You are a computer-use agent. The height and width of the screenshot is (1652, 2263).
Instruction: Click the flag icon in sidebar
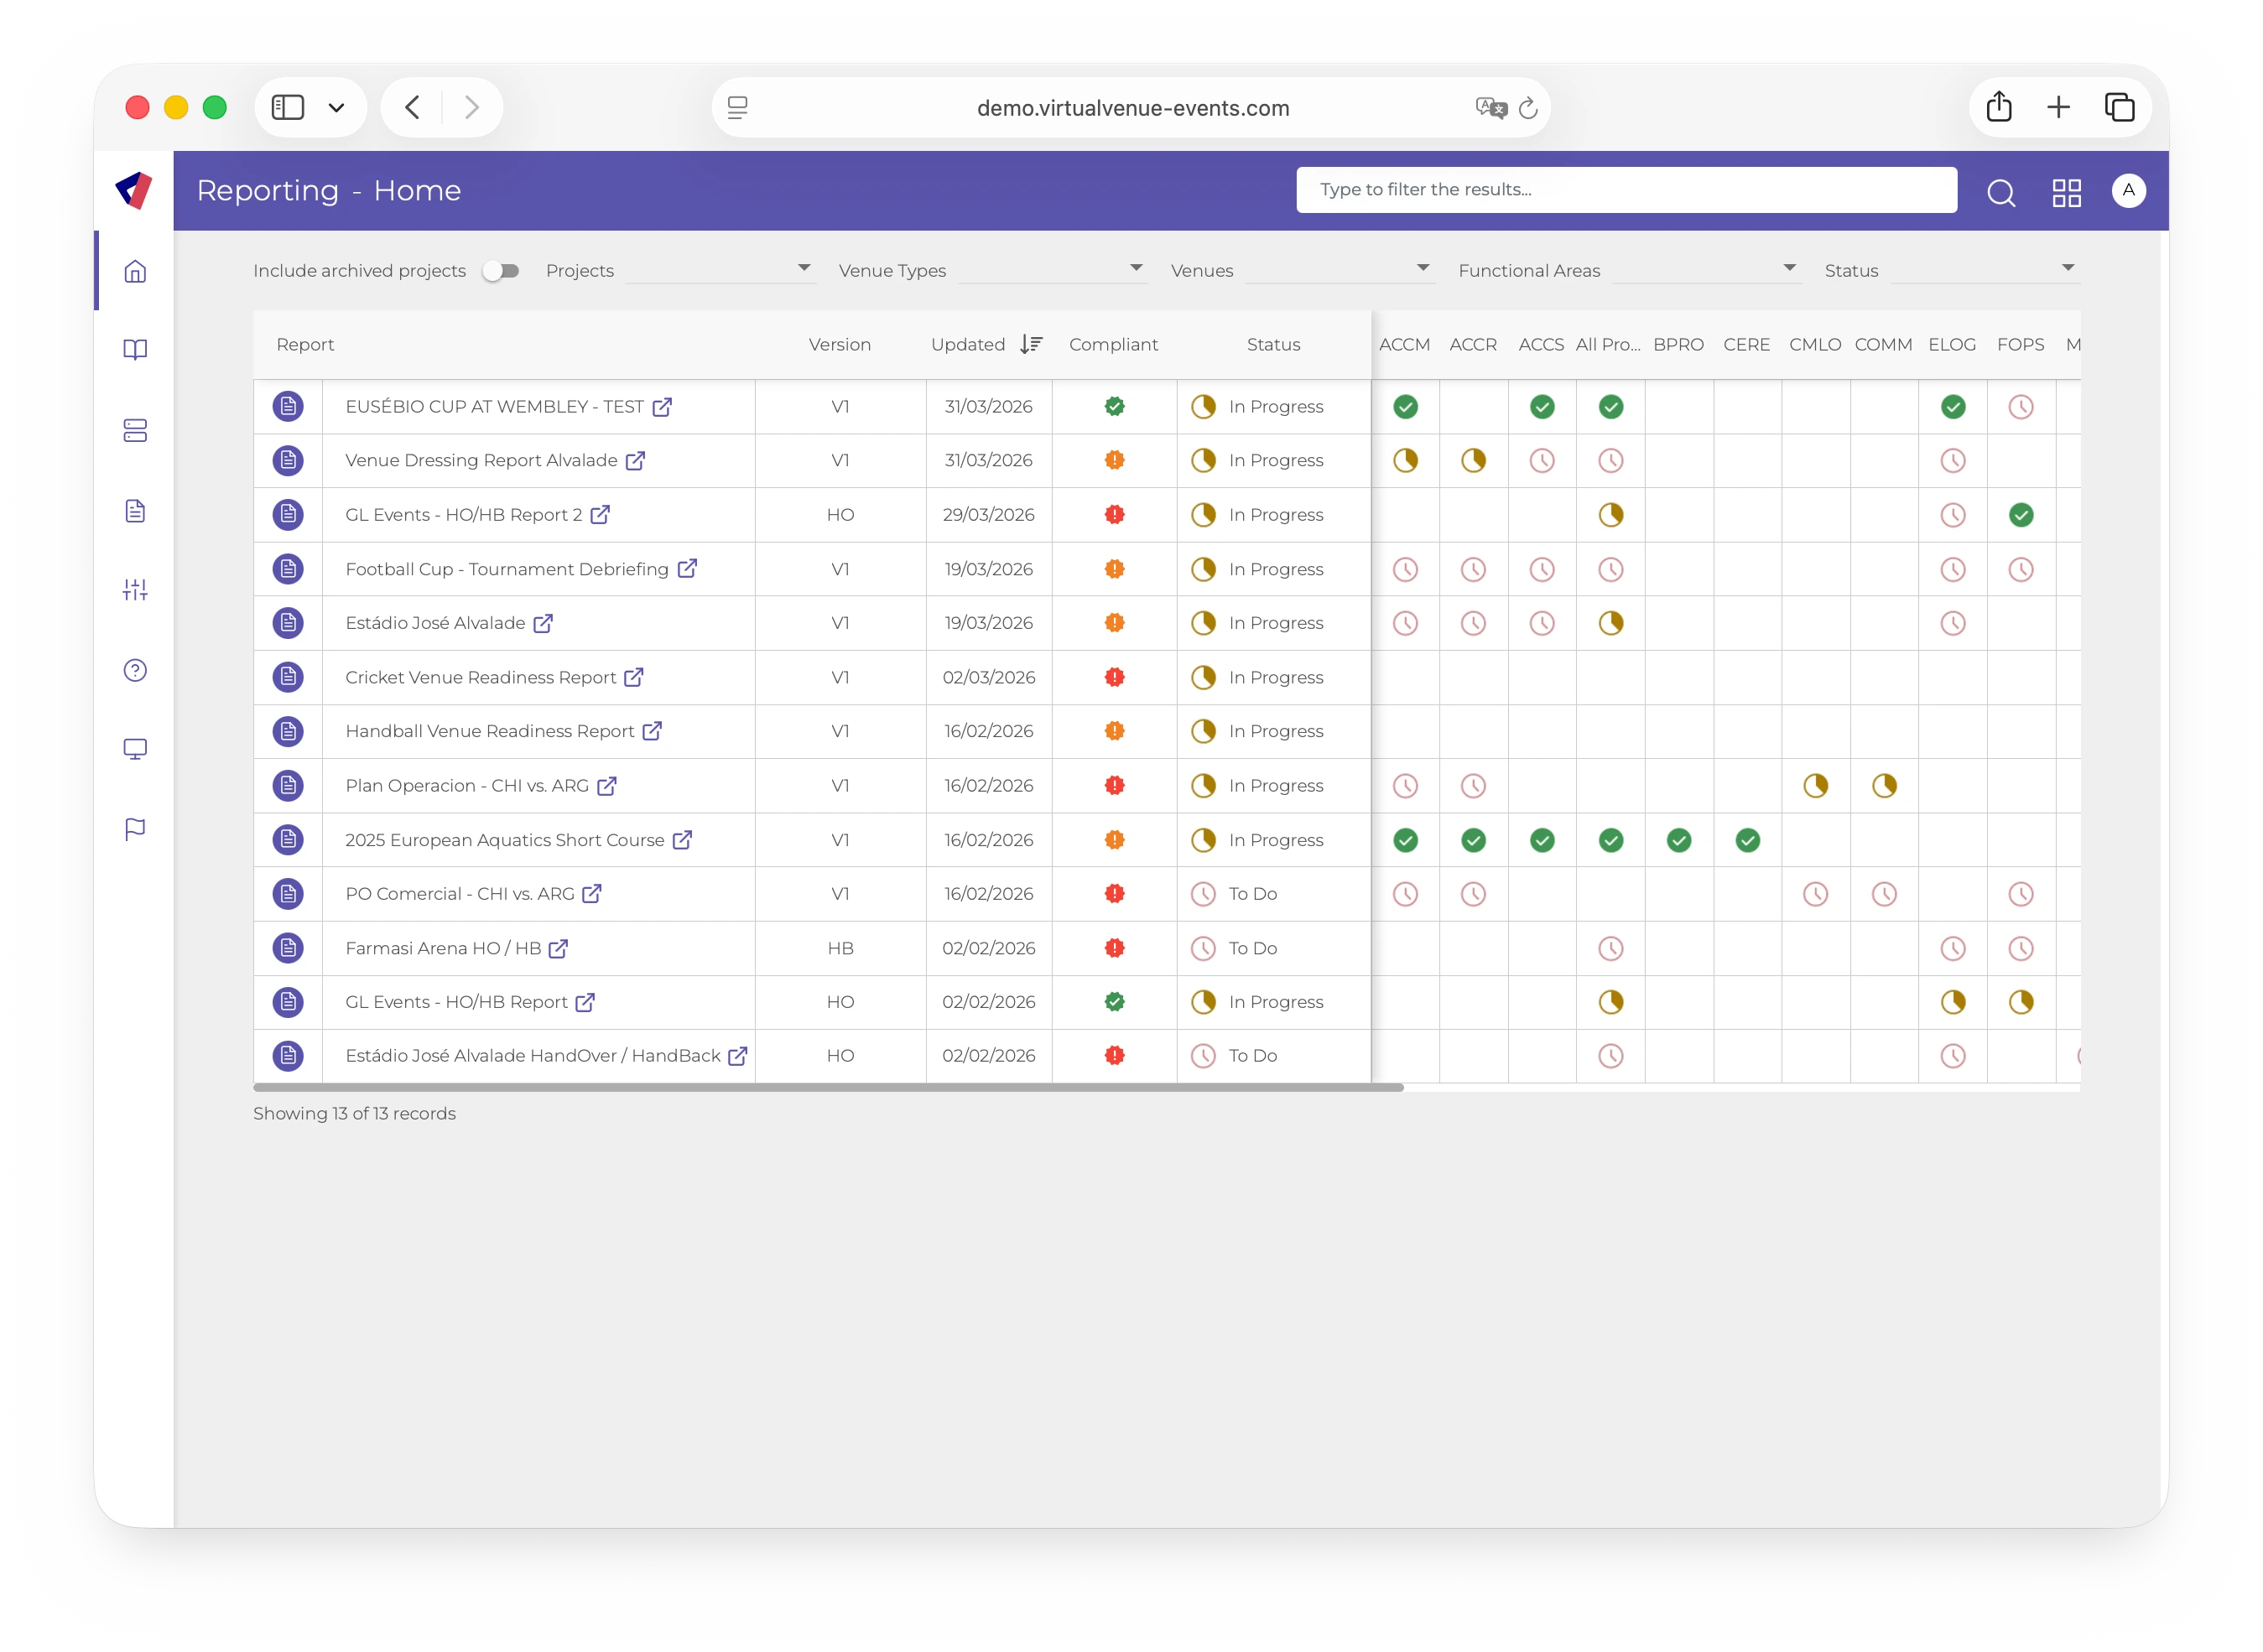tap(135, 829)
